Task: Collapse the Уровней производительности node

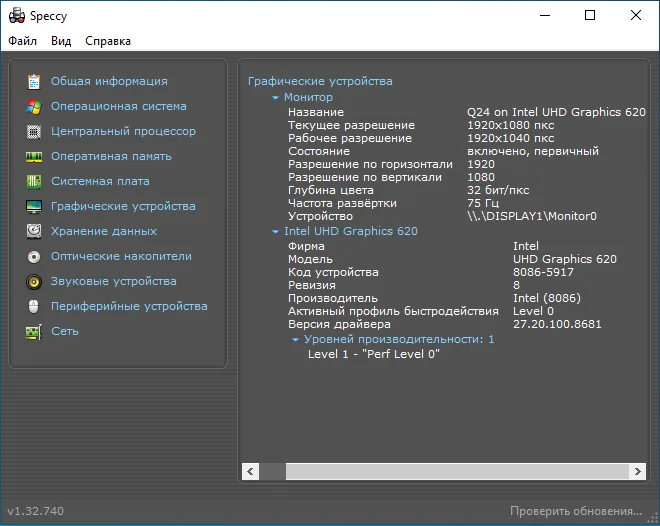Action: tap(295, 340)
